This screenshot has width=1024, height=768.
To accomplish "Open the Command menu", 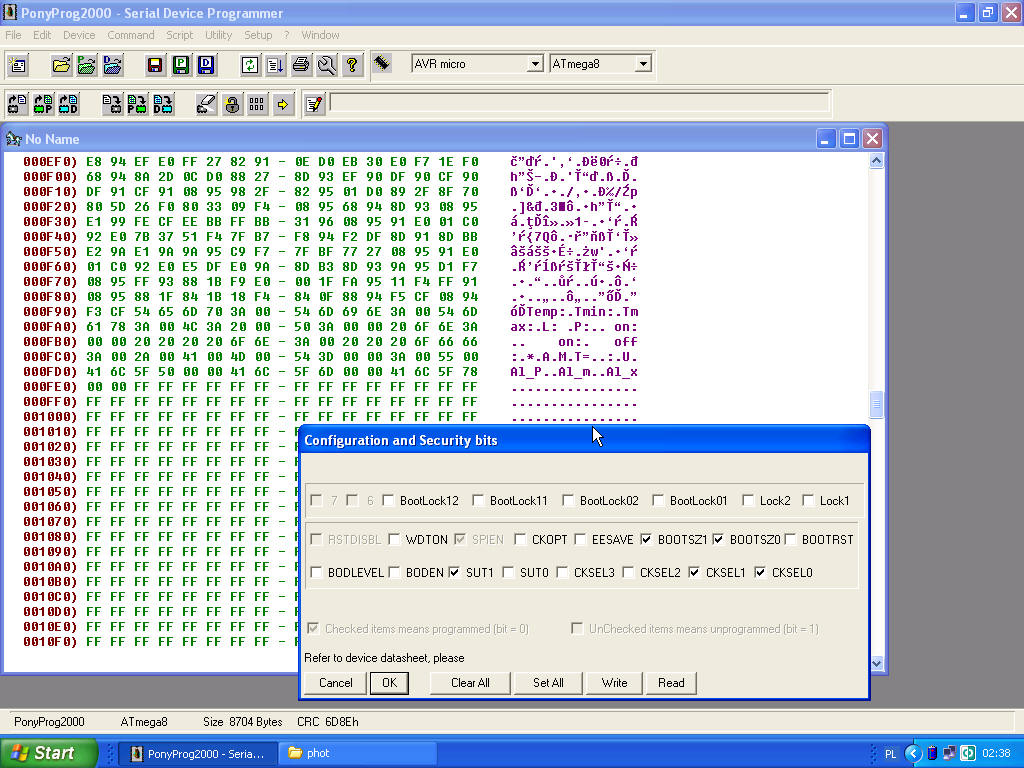I will tap(131, 35).
